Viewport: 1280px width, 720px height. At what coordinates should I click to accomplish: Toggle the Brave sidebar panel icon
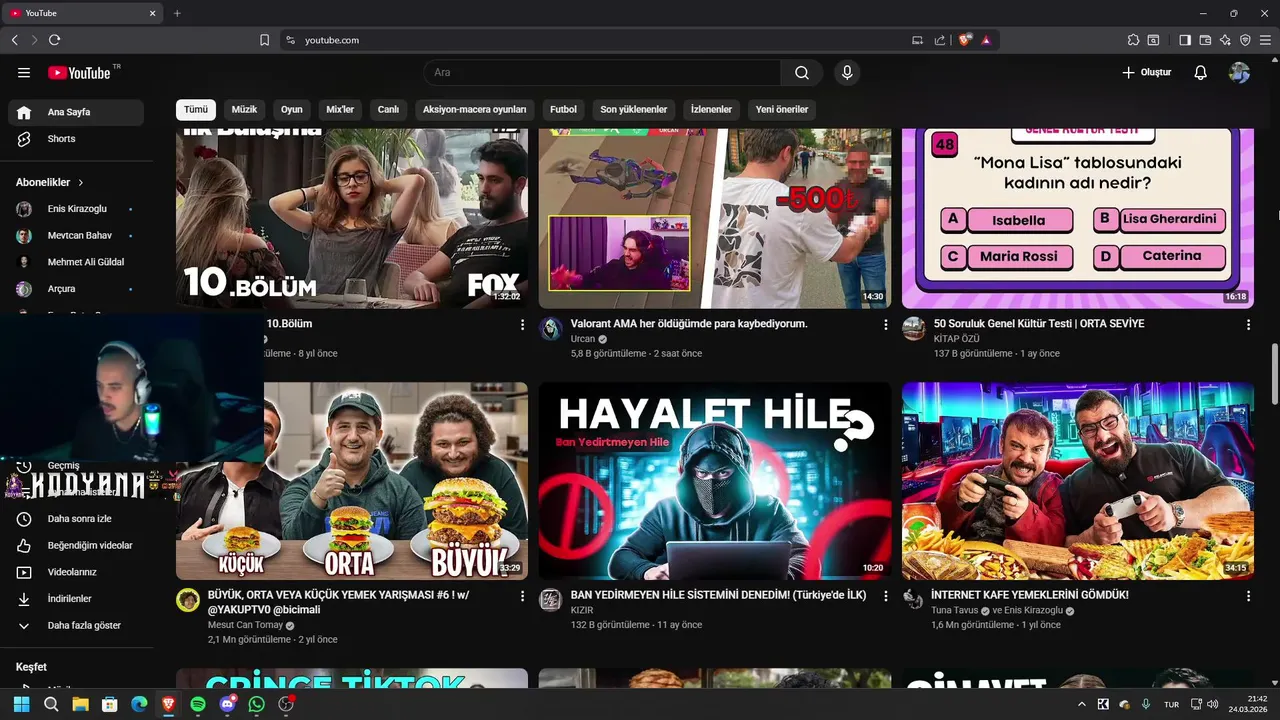[x=1185, y=40]
